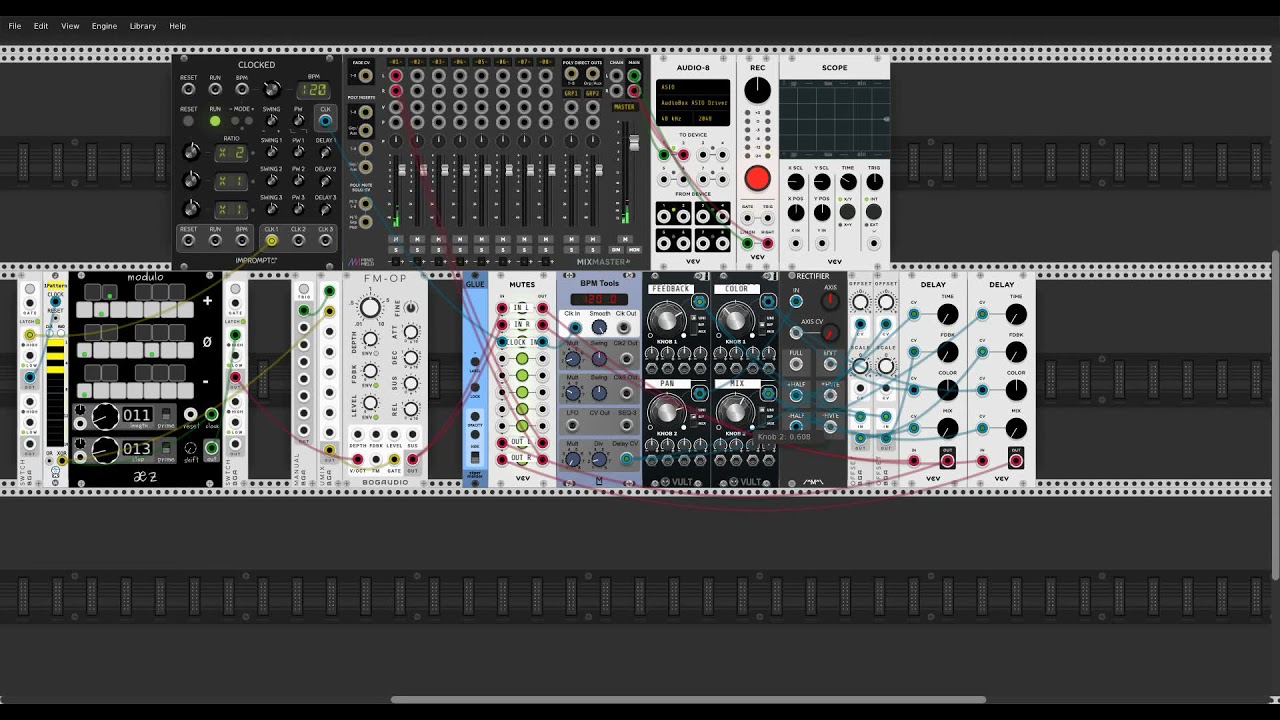The image size is (1280, 720).
Task: Open the File menu
Action: pyautogui.click(x=15, y=26)
